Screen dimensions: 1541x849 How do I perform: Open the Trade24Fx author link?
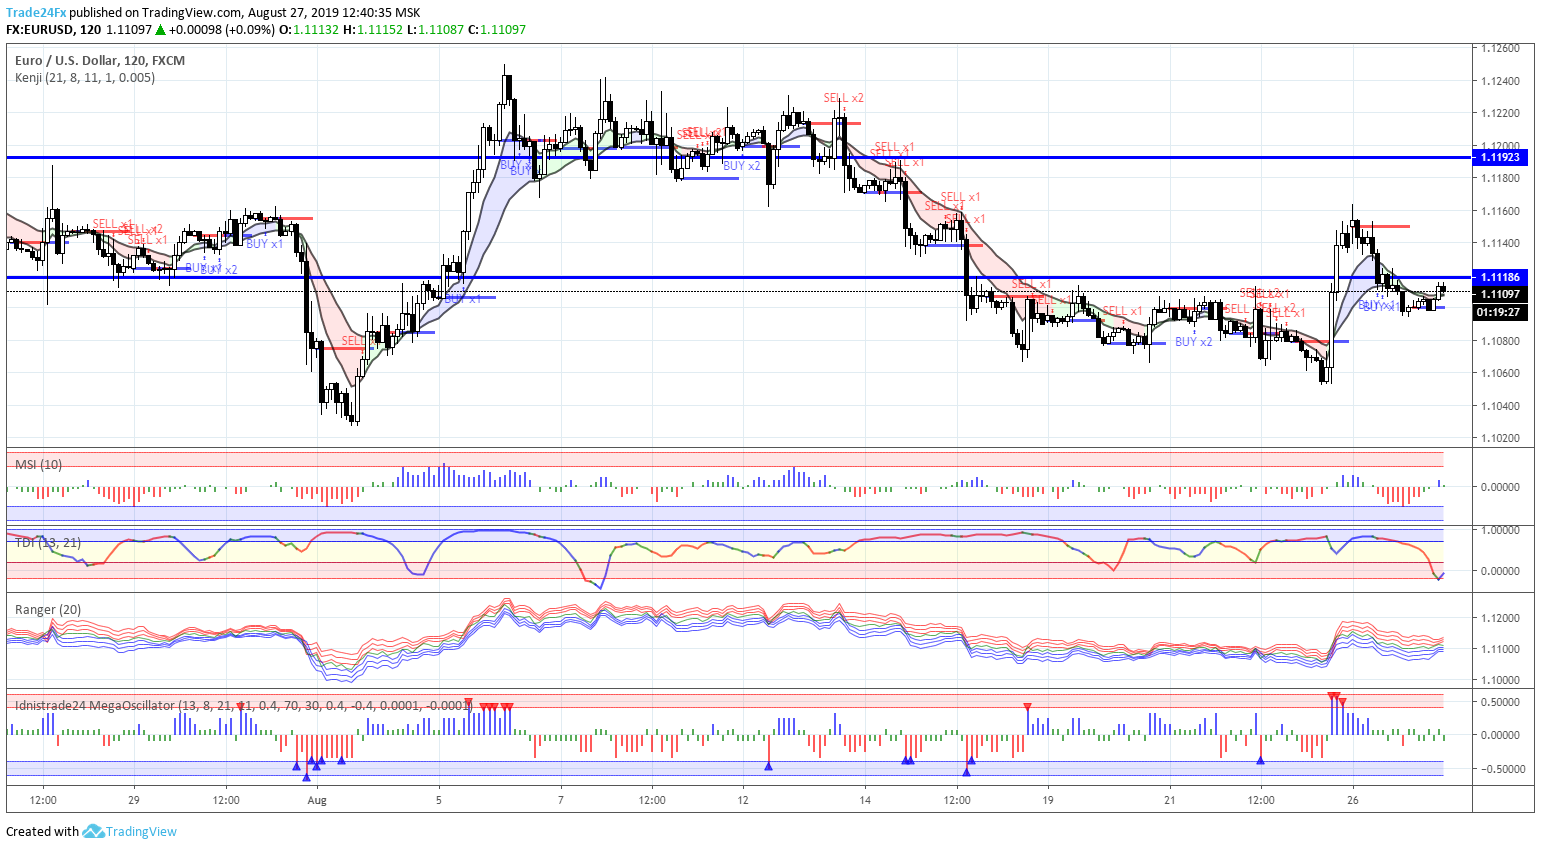[36, 13]
